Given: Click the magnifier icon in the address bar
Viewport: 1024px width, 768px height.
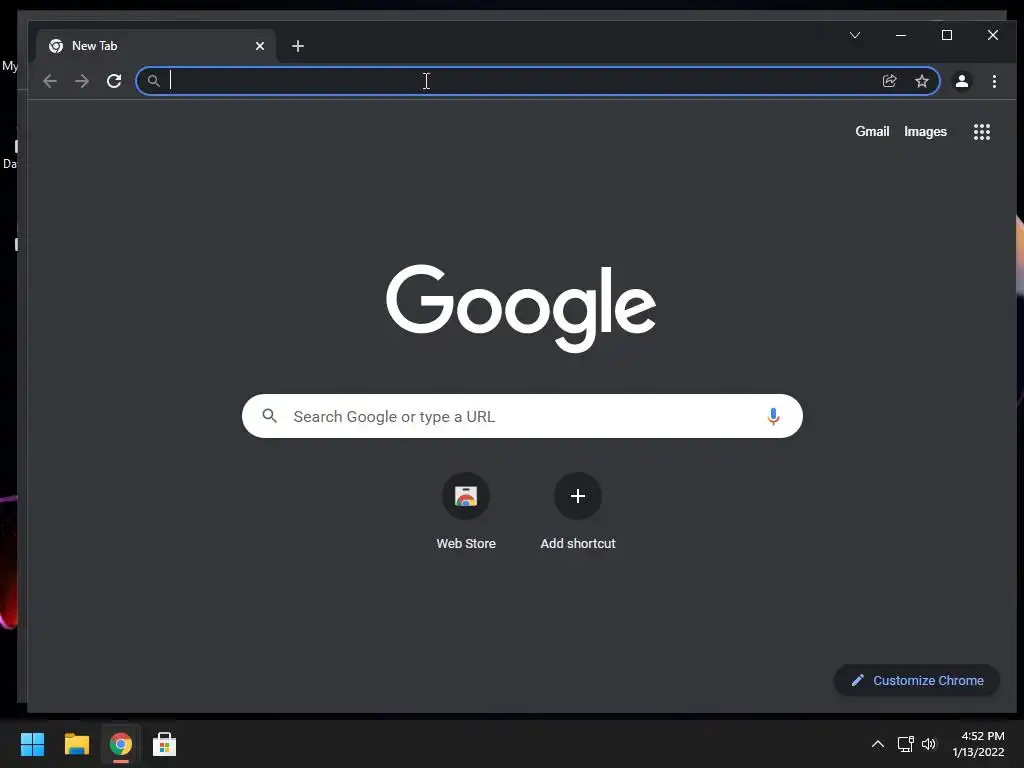Looking at the screenshot, I should click(x=153, y=81).
